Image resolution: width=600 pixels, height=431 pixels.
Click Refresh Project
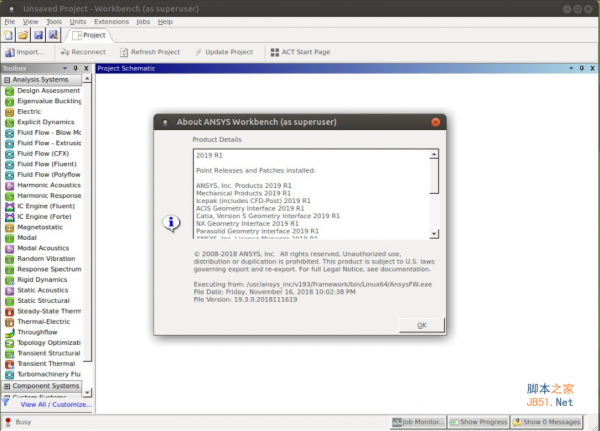click(x=150, y=52)
